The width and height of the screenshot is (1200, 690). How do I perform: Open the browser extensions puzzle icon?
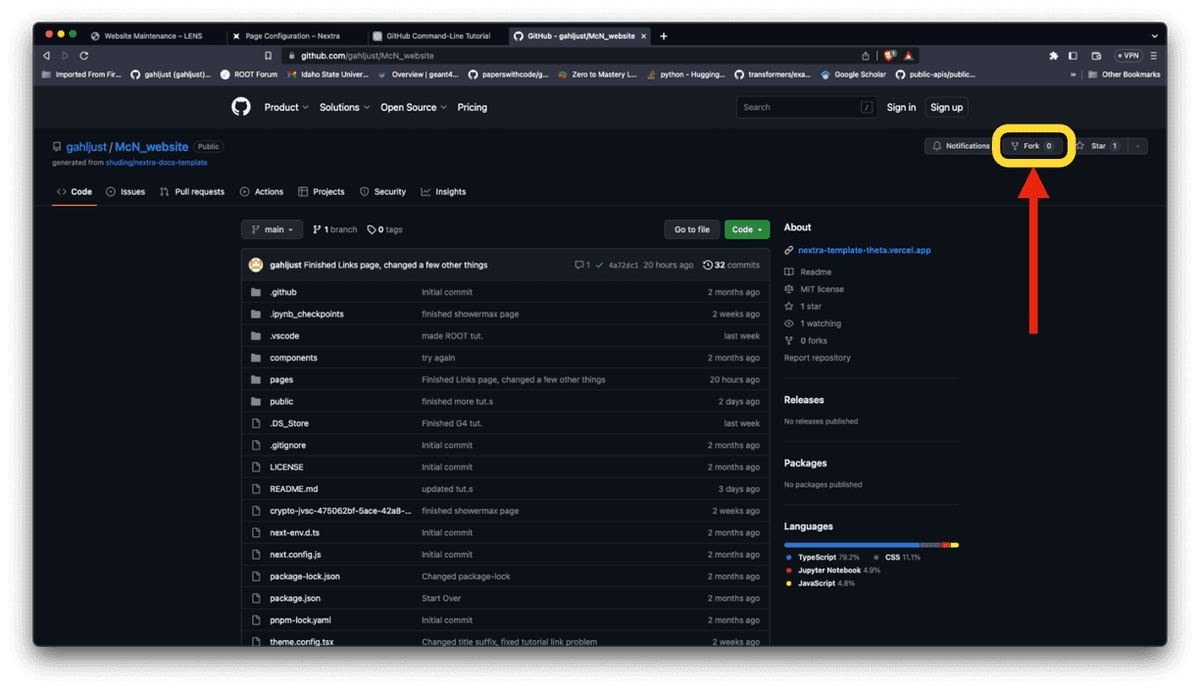pos(1053,56)
